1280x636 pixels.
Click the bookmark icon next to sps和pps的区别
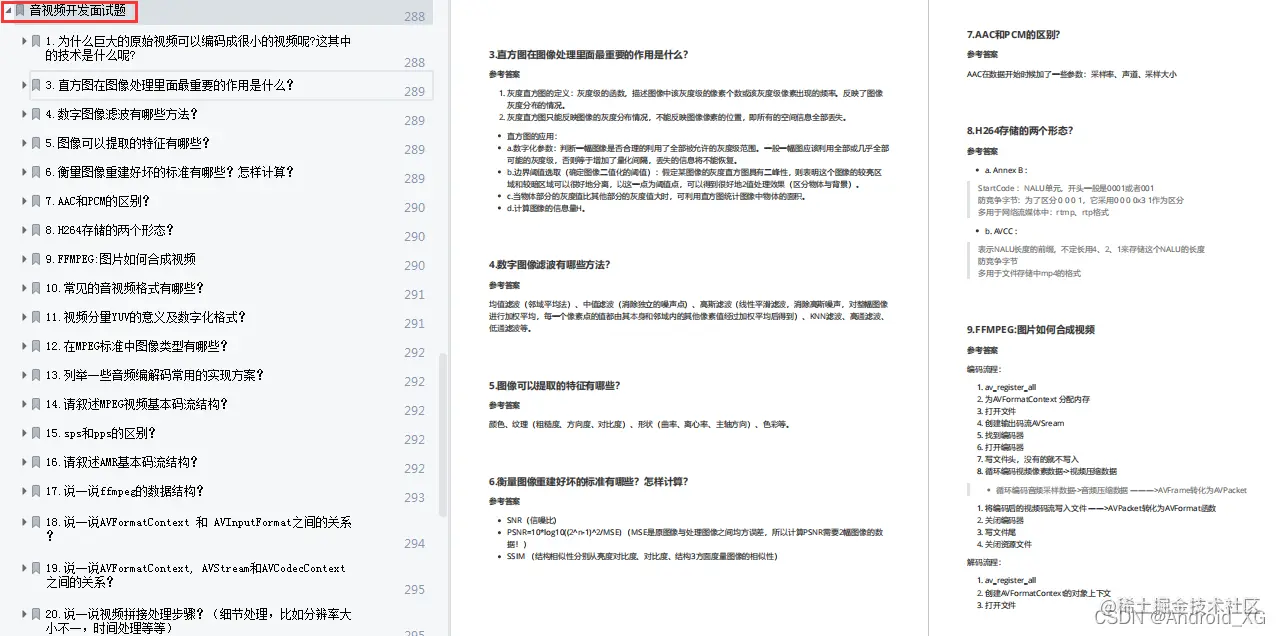click(x=34, y=433)
